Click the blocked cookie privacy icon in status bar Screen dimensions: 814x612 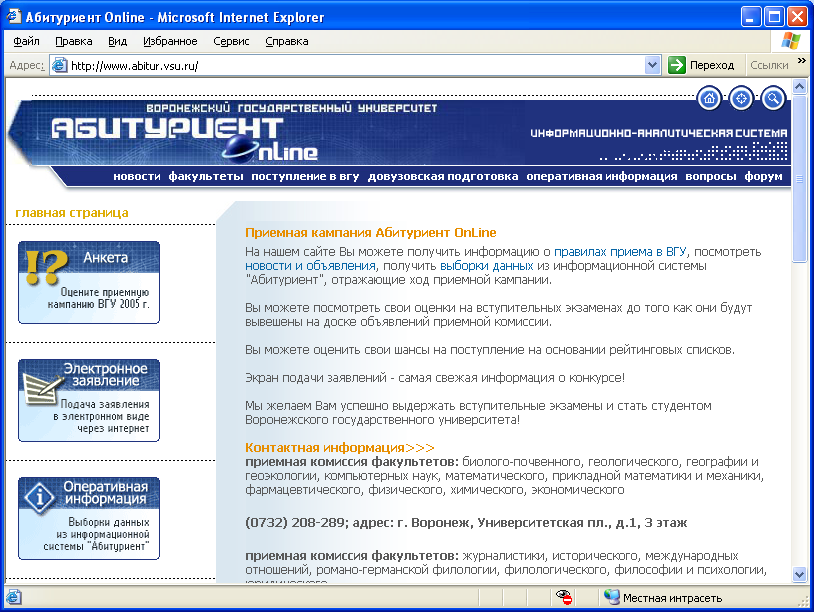(x=563, y=597)
